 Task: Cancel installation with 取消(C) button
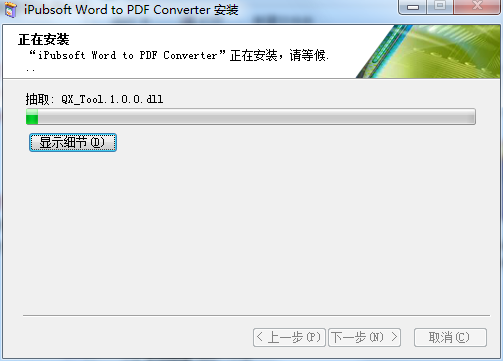tap(450, 337)
